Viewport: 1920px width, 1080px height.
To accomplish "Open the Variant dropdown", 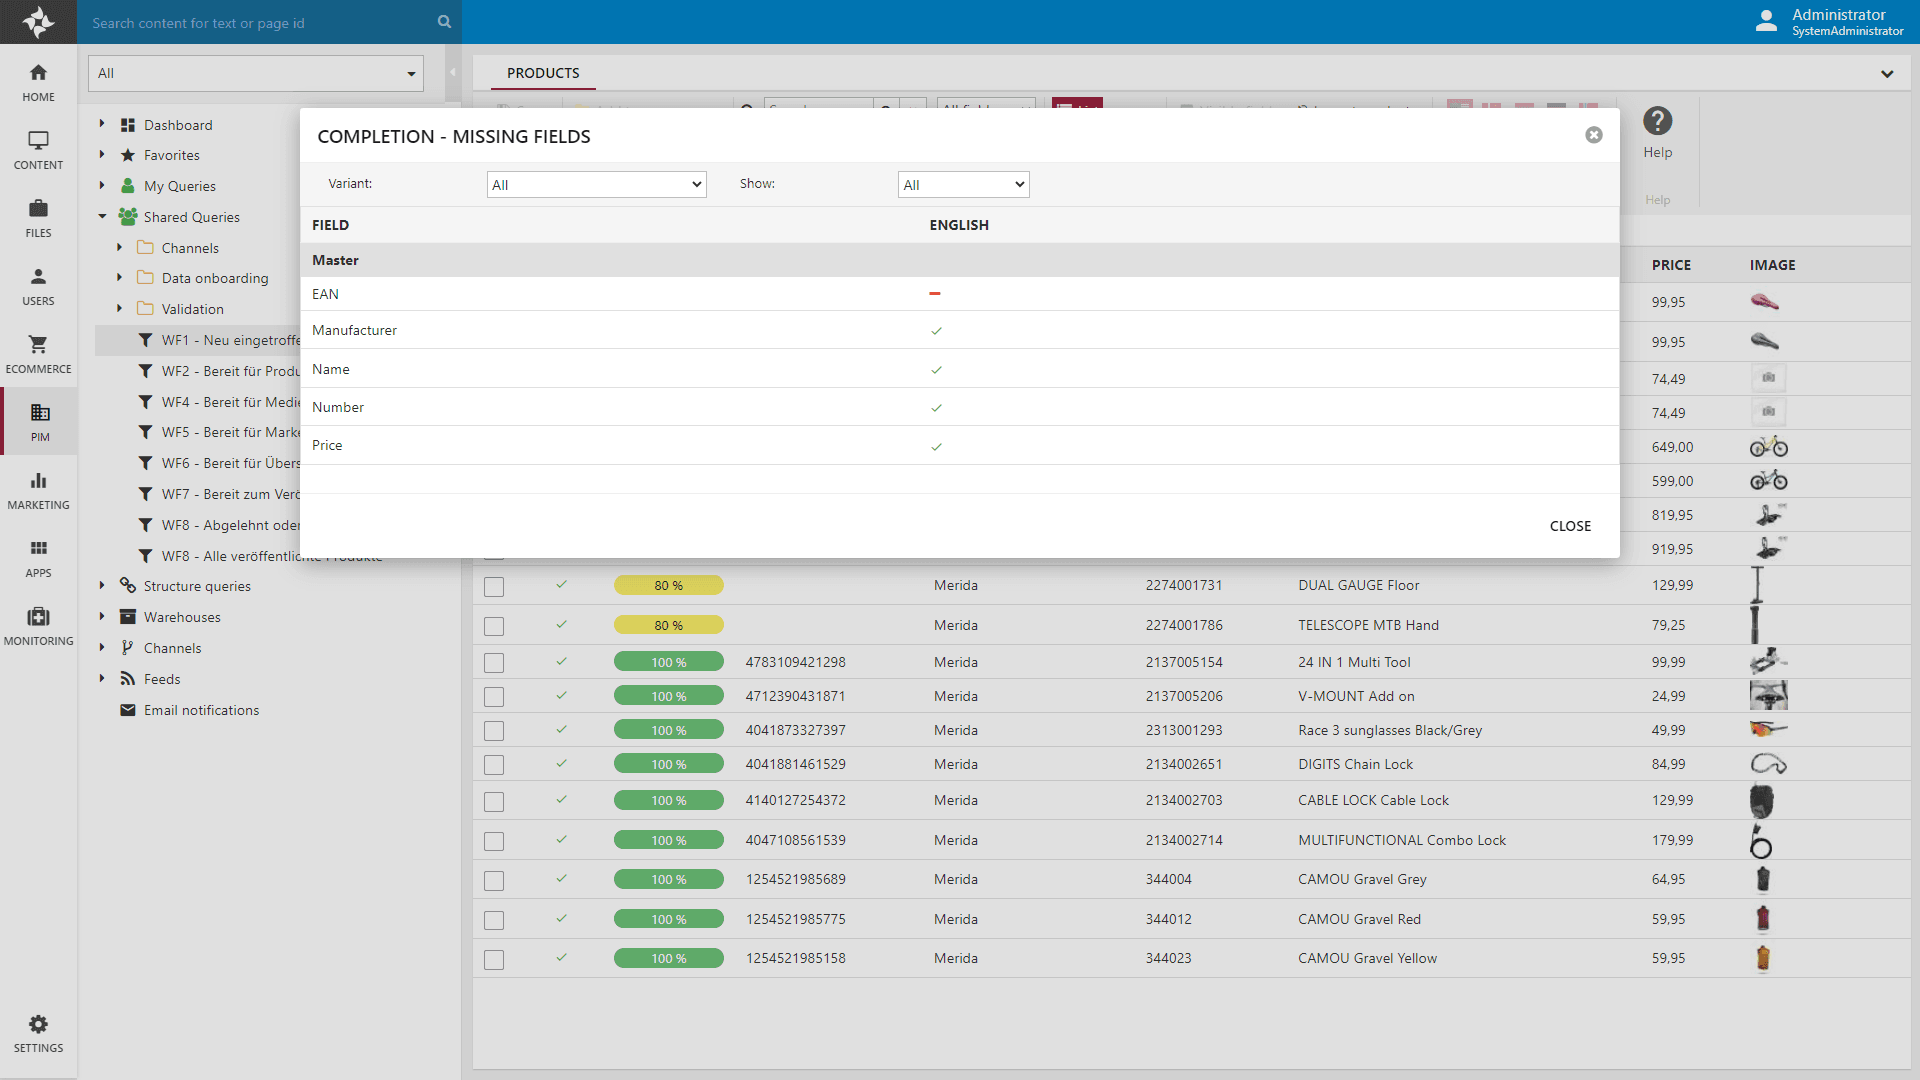I will click(x=596, y=184).
